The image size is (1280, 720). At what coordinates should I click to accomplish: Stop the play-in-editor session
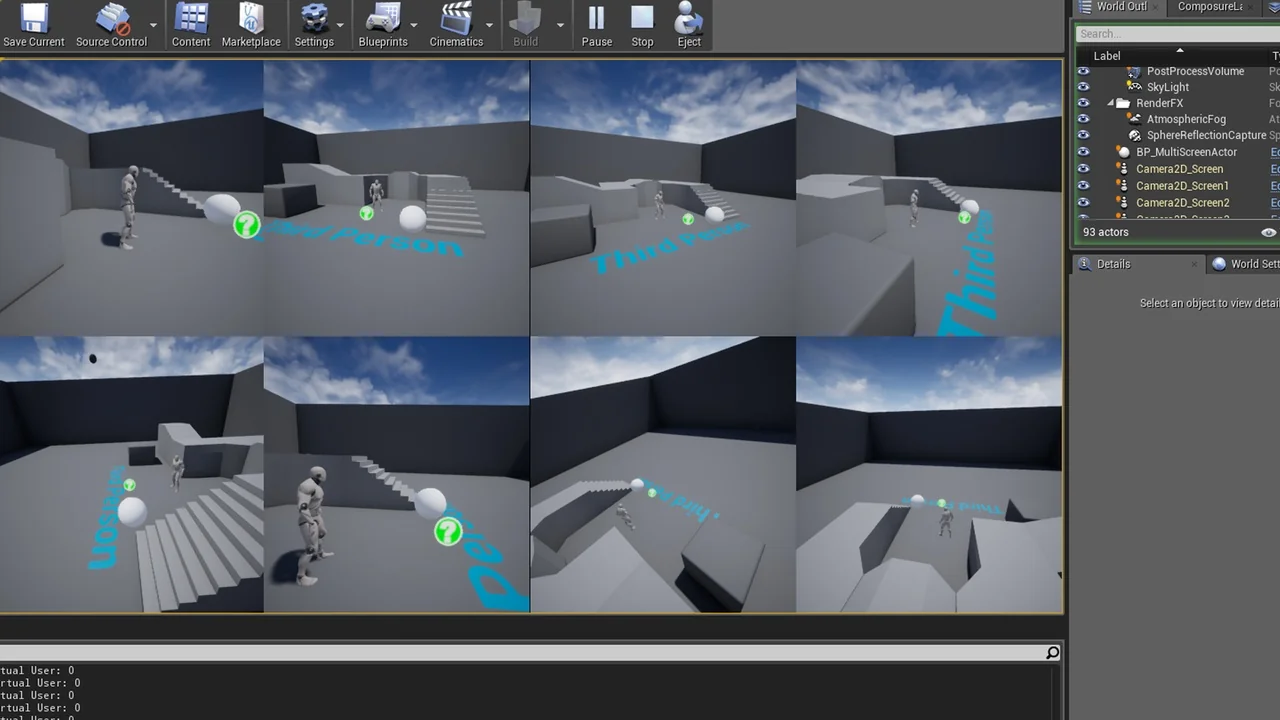click(x=642, y=20)
